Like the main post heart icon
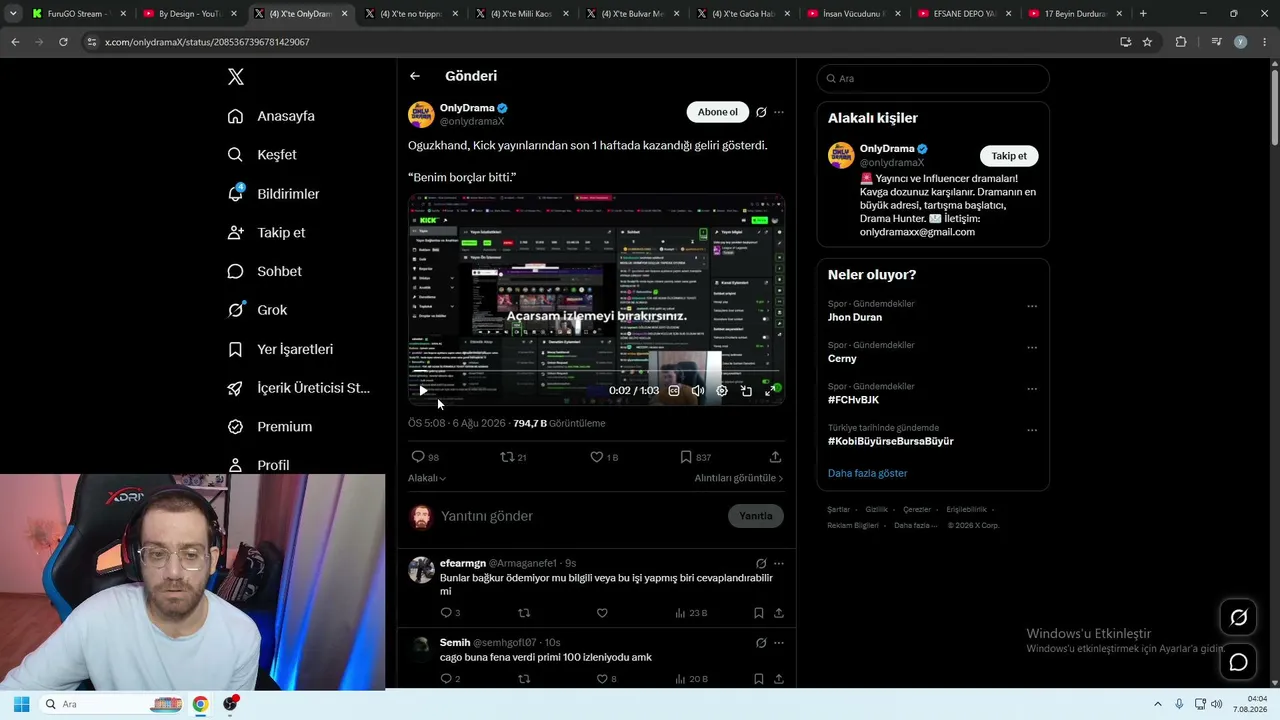Viewport: 1280px width, 720px height. pos(604,457)
